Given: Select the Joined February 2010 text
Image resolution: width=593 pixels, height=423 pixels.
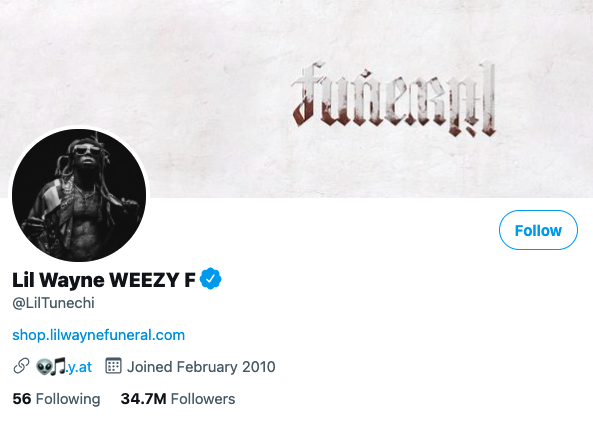Looking at the screenshot, I should [x=201, y=367].
